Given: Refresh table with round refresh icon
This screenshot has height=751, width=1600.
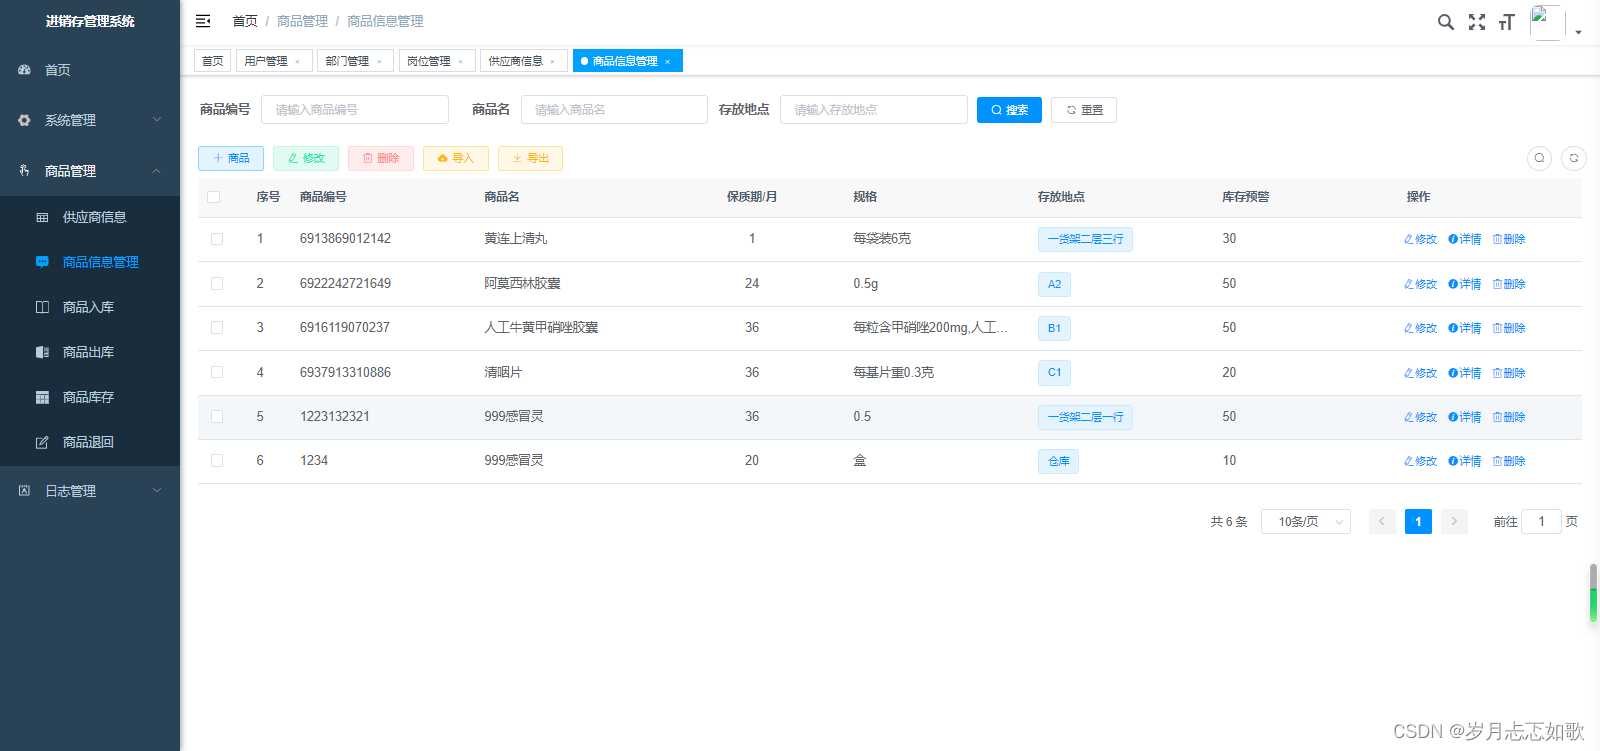Looking at the screenshot, I should point(1574,158).
